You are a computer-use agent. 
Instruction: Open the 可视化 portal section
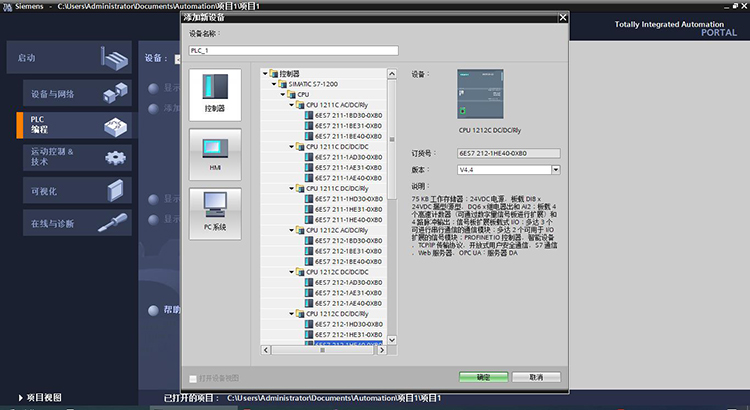[77, 191]
